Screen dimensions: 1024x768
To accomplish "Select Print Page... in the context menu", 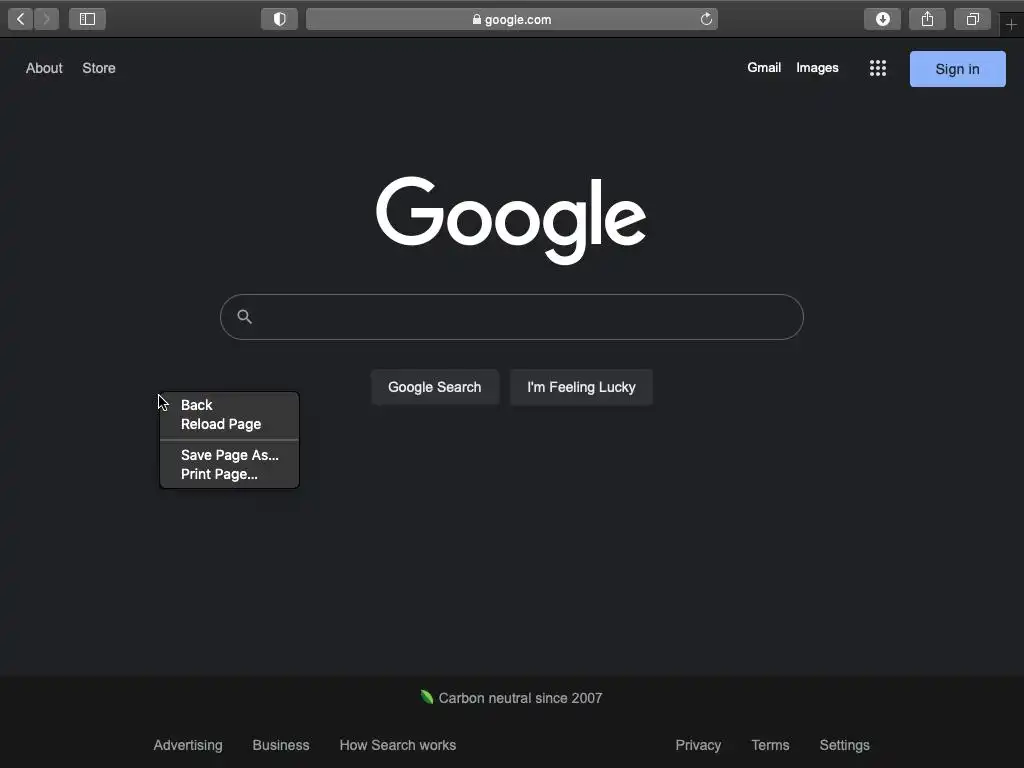I will [229, 474].
